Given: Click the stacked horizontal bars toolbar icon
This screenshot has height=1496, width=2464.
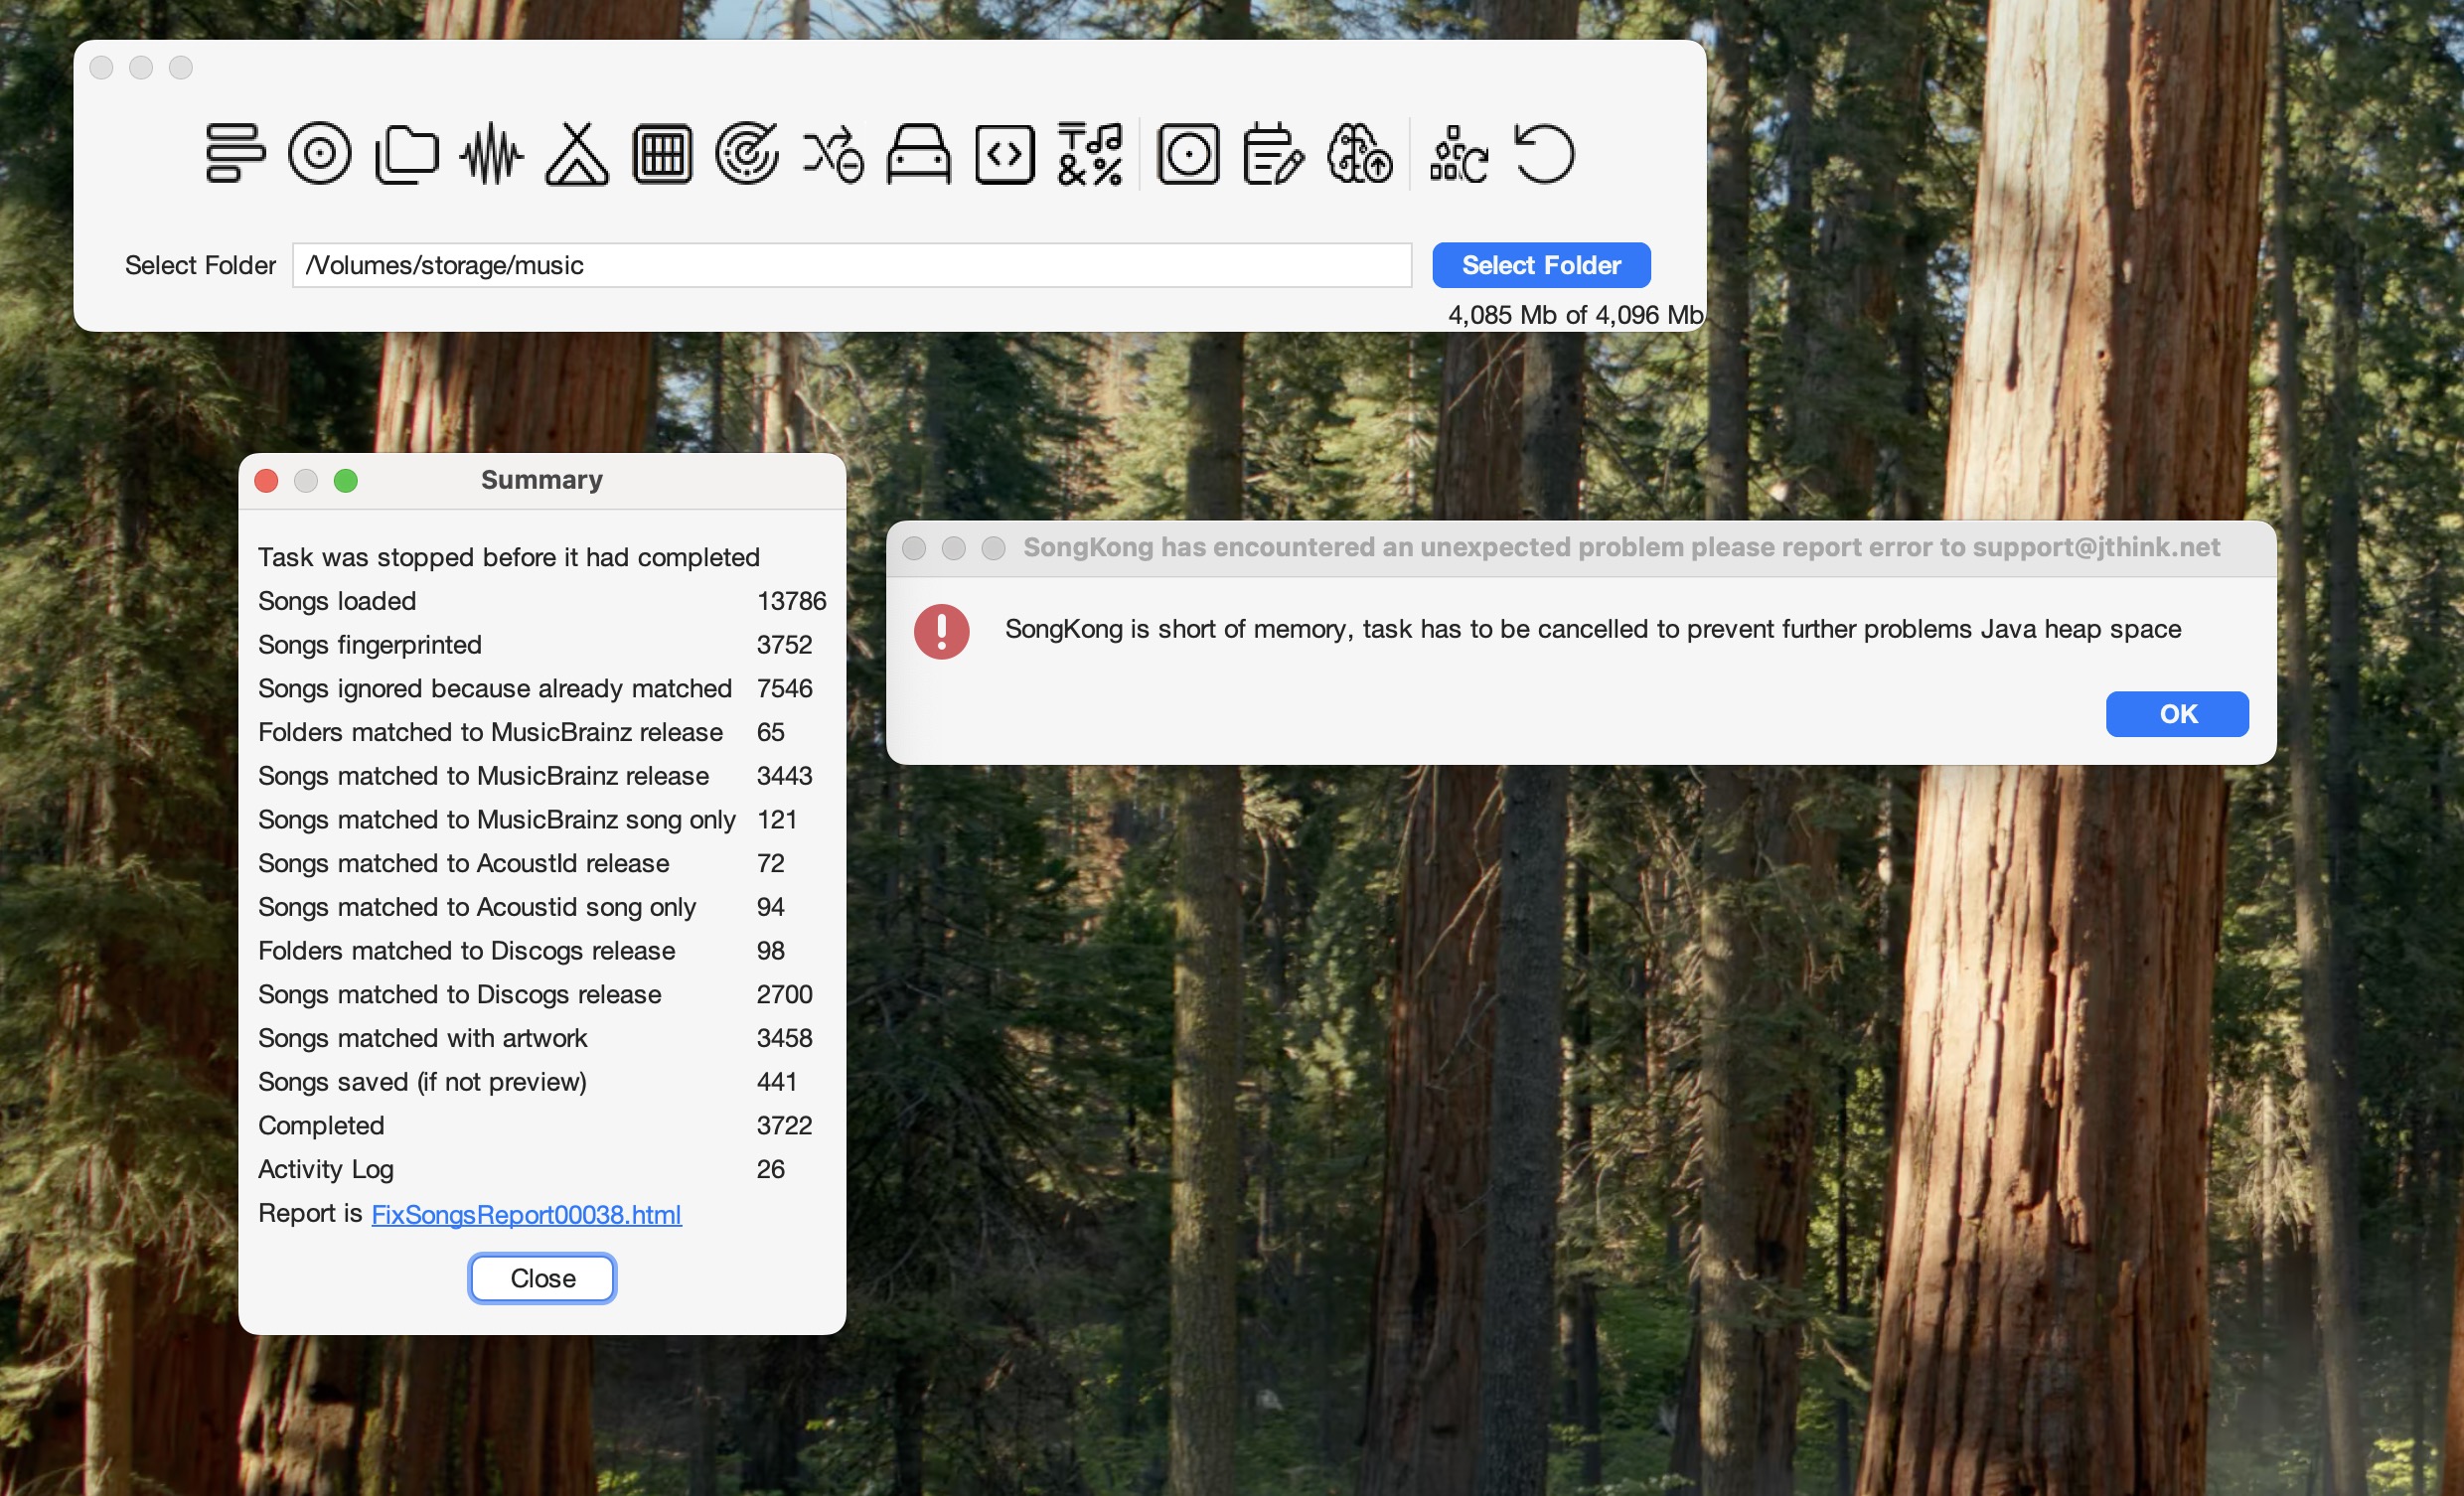Looking at the screenshot, I should pyautogui.click(x=235, y=154).
